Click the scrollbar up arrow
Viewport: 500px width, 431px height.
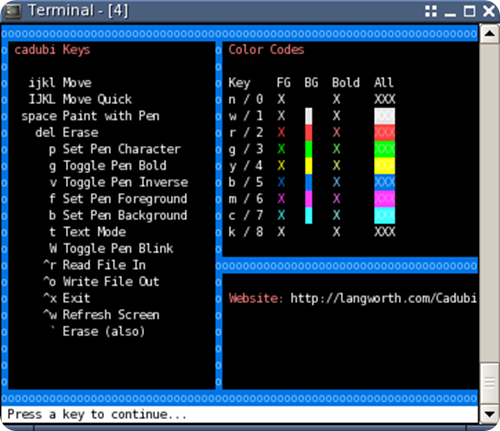click(x=489, y=33)
